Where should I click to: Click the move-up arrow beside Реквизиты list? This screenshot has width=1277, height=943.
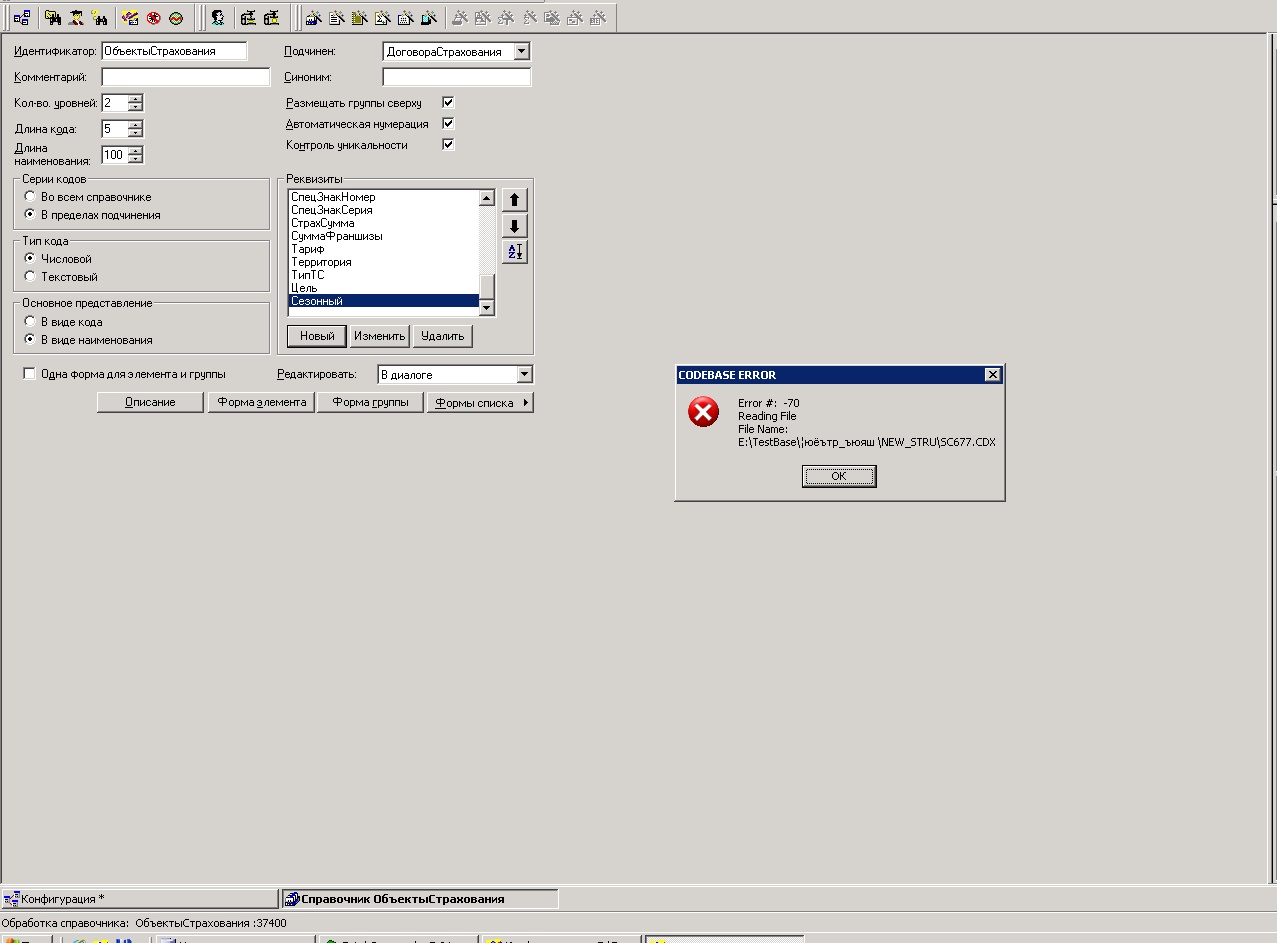514,200
